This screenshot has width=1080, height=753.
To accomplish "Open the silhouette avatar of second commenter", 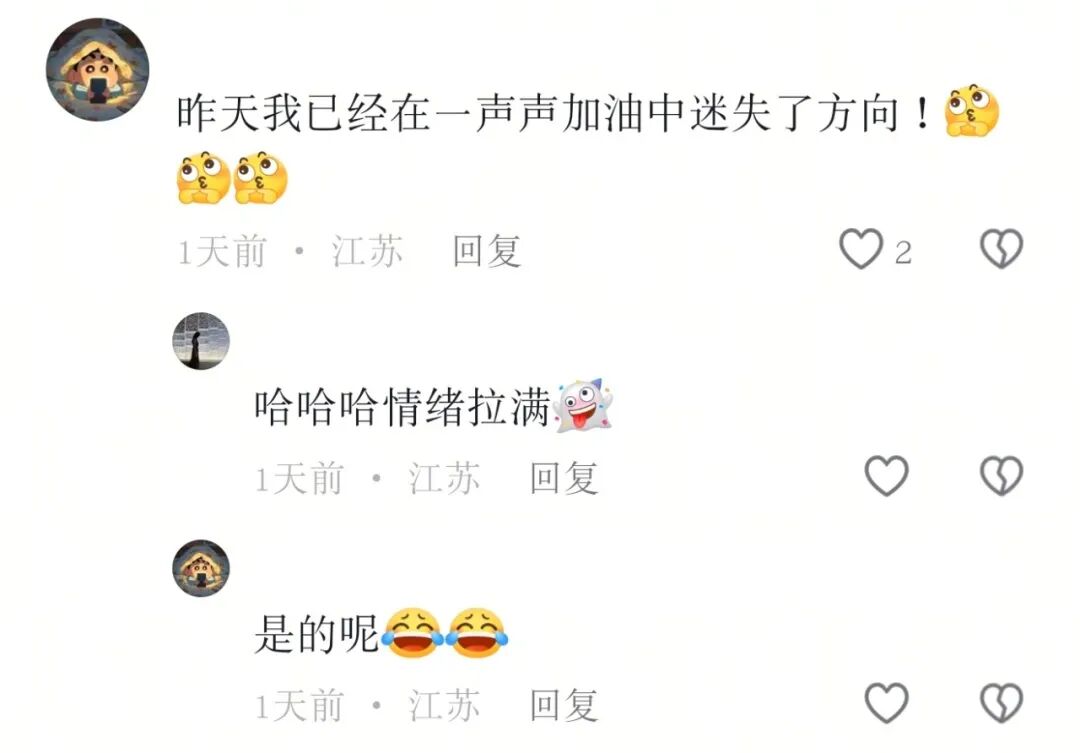I will 201,341.
